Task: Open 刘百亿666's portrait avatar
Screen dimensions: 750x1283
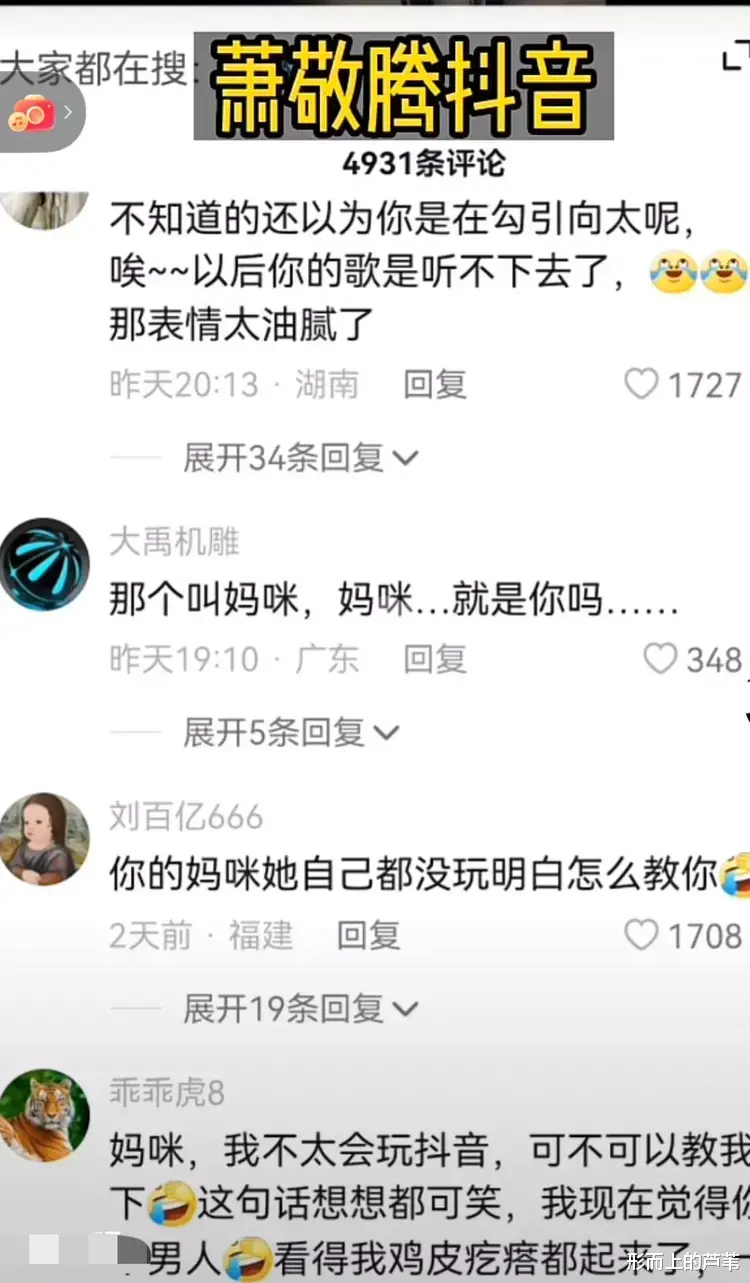Action: coord(44,839)
